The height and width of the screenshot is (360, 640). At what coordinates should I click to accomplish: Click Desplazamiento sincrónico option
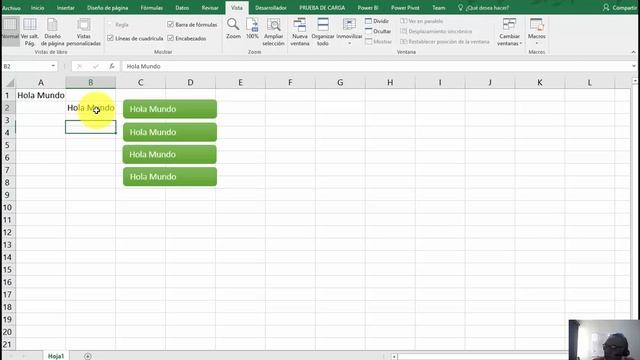click(x=436, y=31)
